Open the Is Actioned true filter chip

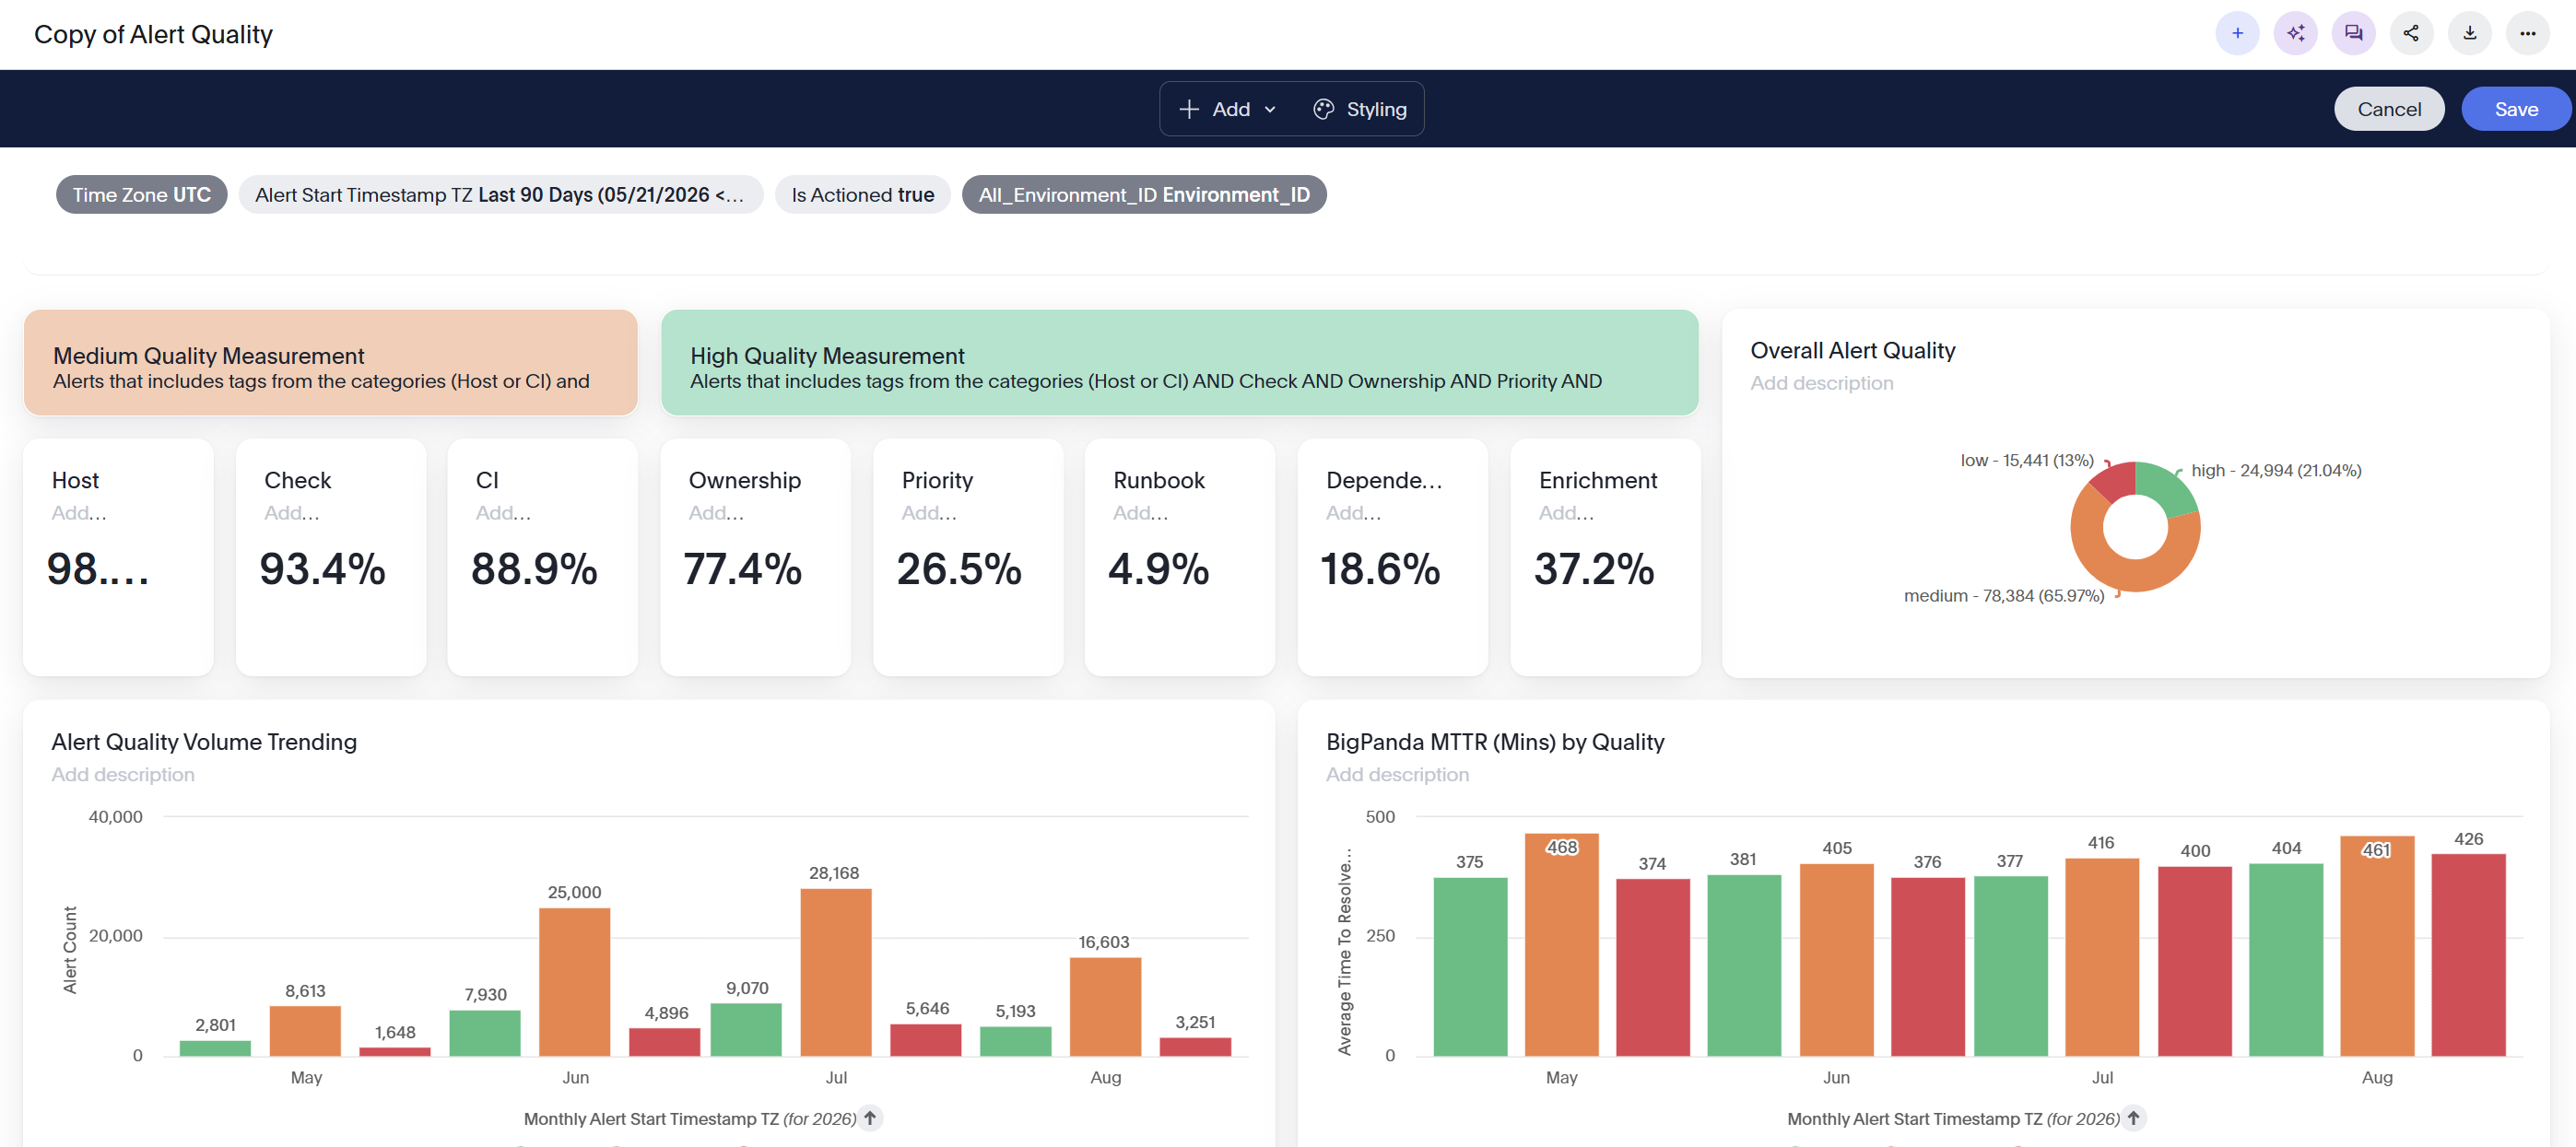[862, 195]
